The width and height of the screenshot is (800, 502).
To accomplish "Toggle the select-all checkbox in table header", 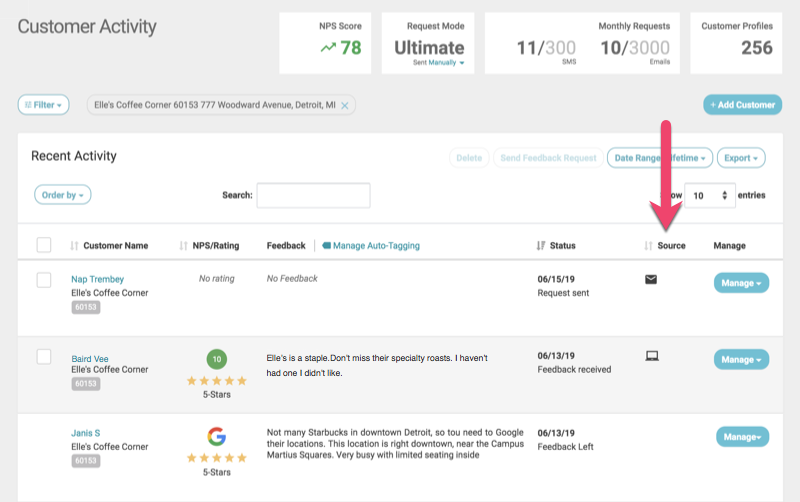I will click(x=44, y=245).
